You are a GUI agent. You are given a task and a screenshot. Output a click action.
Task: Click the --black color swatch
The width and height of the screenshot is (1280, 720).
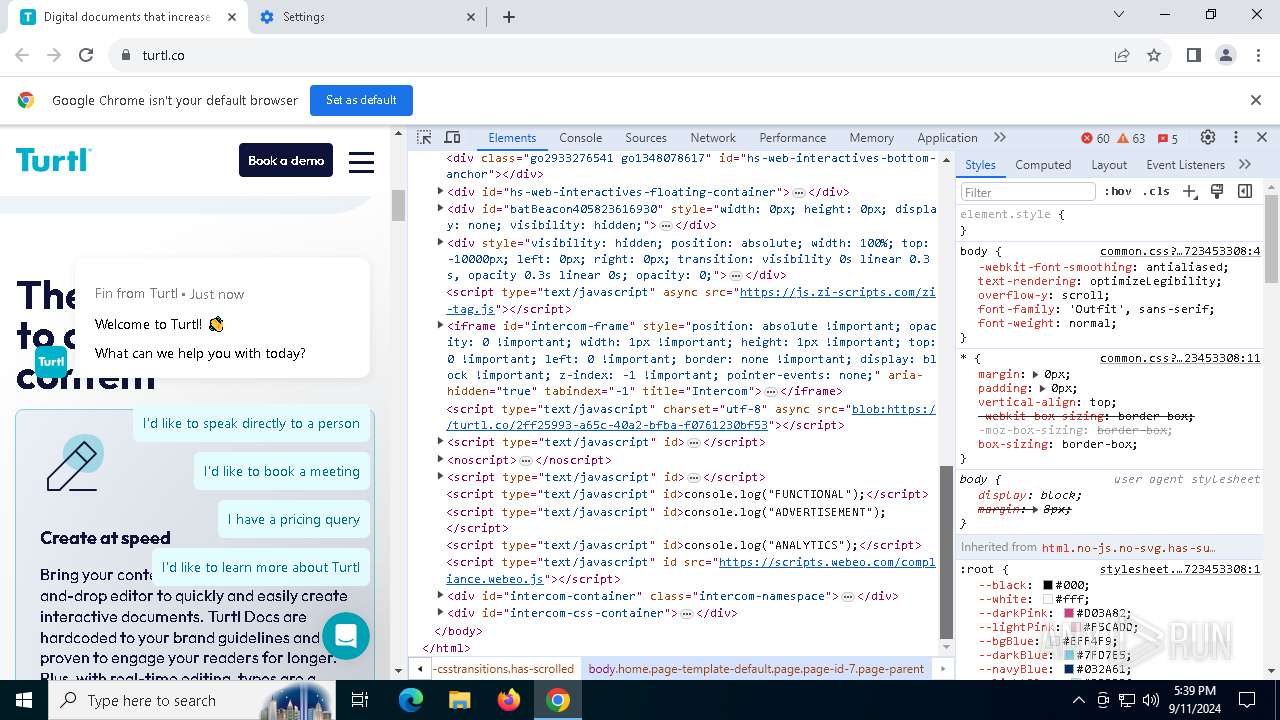(x=1048, y=585)
